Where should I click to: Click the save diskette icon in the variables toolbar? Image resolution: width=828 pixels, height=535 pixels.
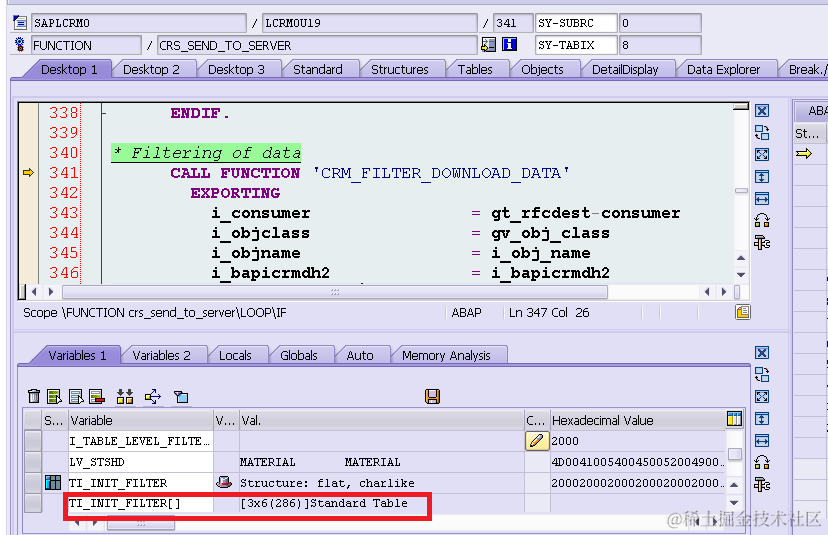point(432,396)
